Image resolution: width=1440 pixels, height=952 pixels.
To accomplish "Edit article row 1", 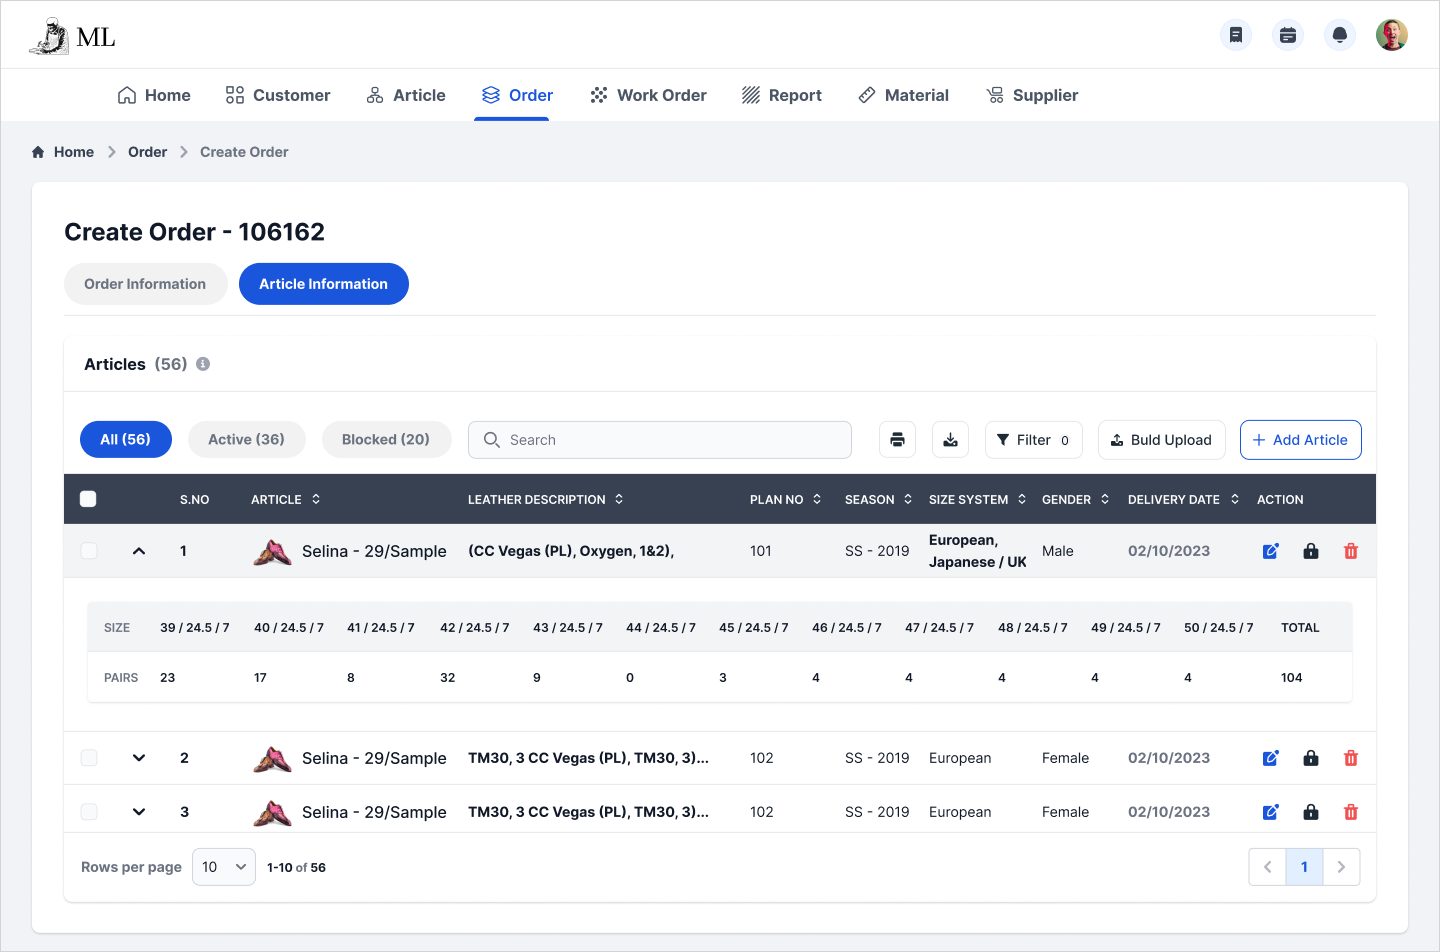I will [1271, 551].
